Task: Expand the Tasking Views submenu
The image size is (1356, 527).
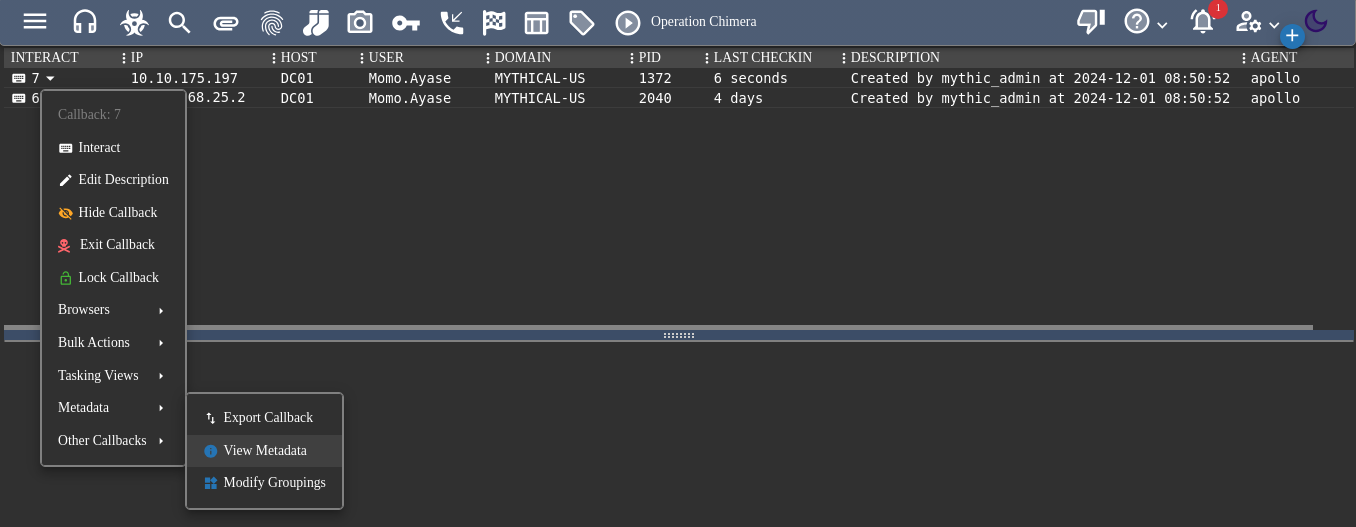Action: [x=113, y=376]
